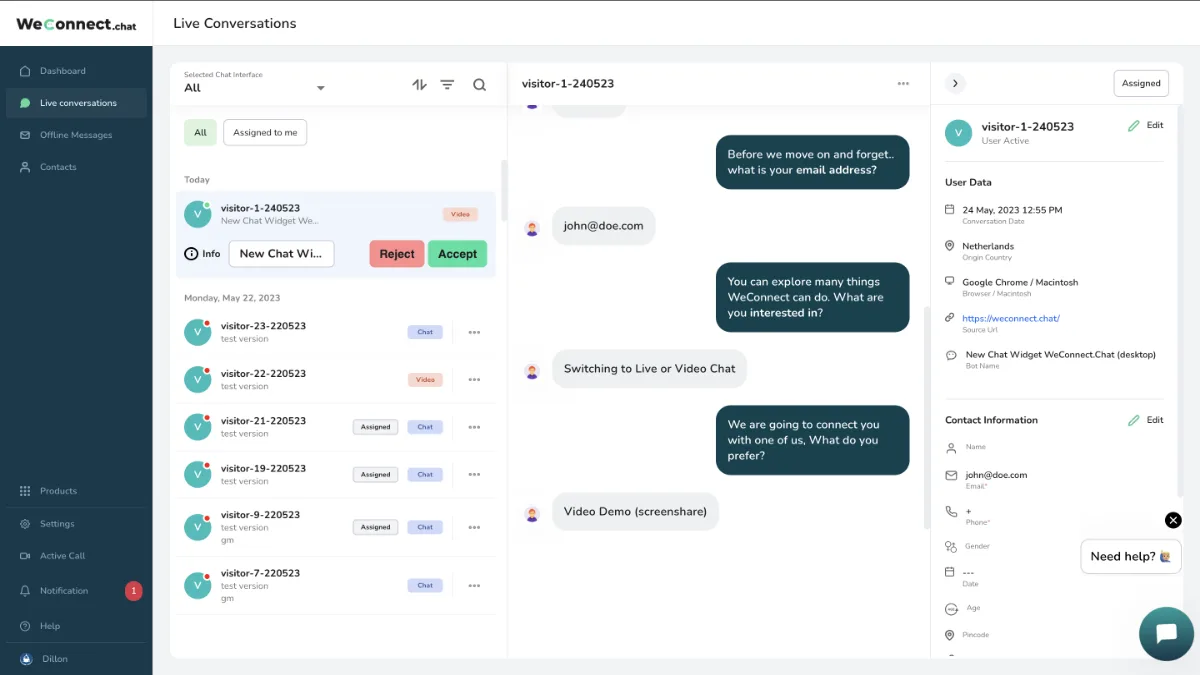The width and height of the screenshot is (1200, 675).
Task: Reject the incoming video chat
Action: [397, 254]
